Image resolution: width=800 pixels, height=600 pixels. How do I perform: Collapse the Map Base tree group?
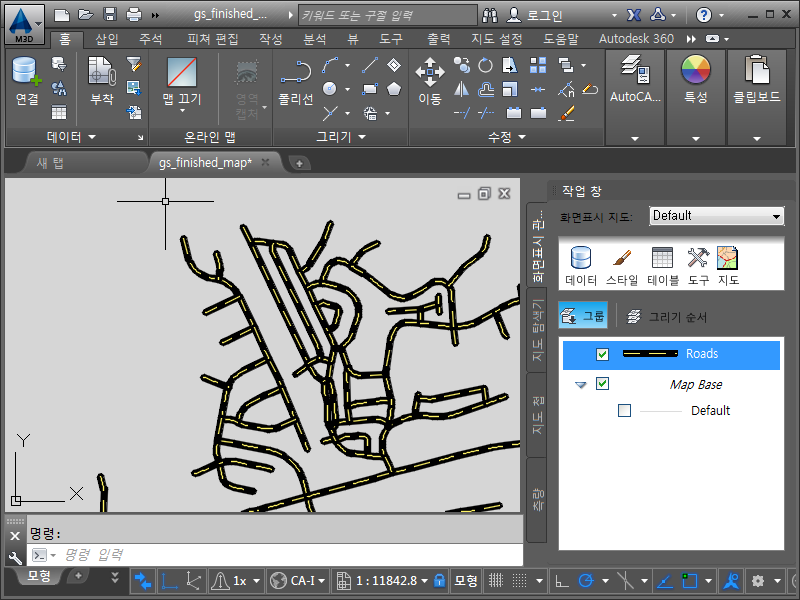580,385
